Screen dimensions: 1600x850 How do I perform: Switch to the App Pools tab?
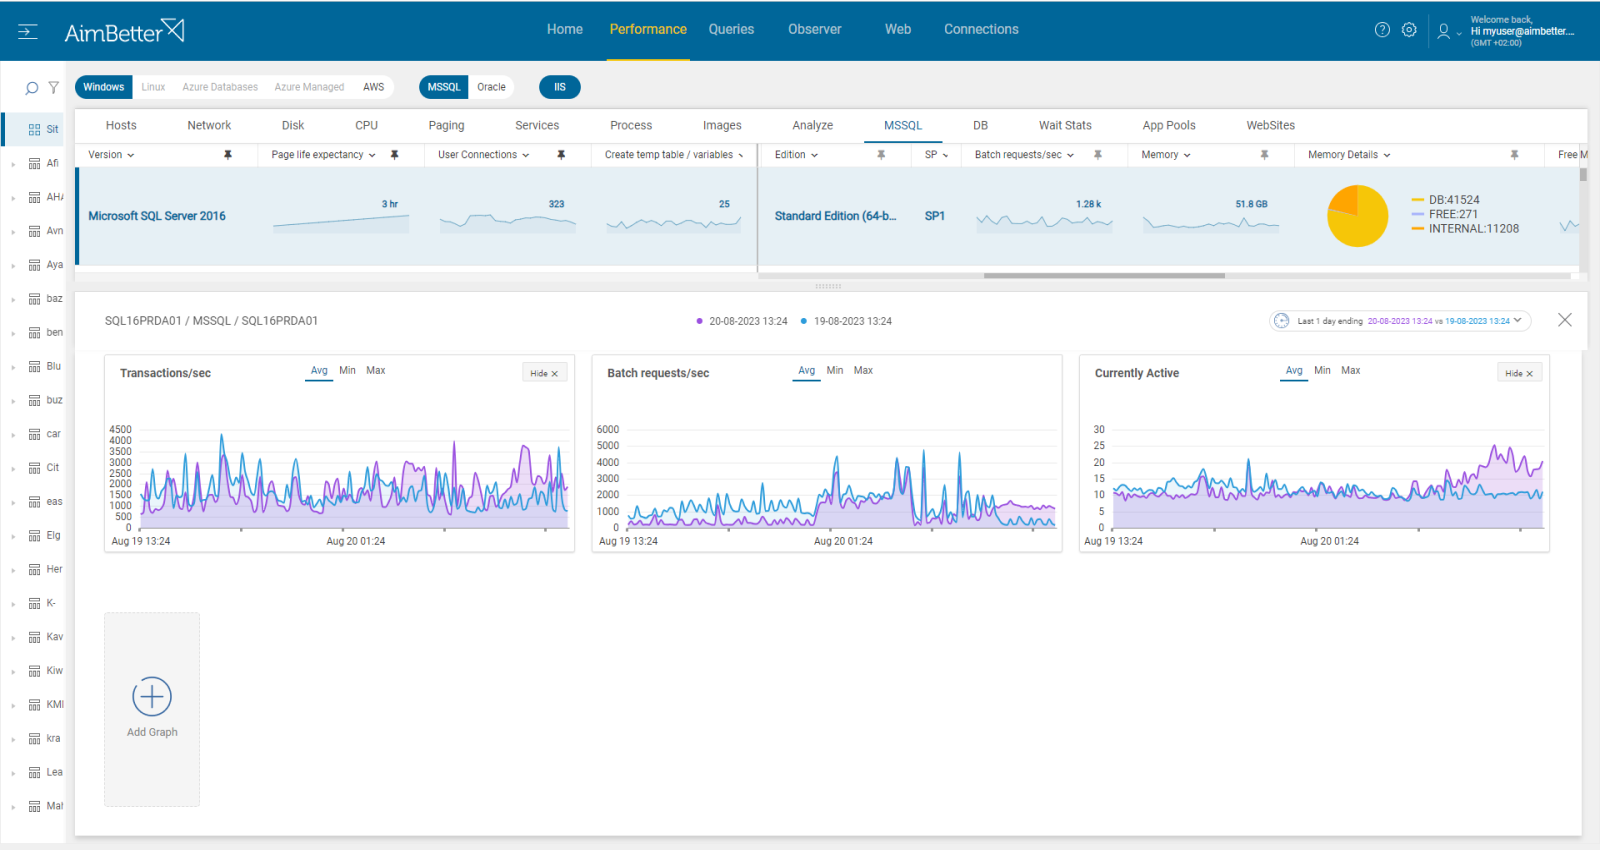point(1169,125)
